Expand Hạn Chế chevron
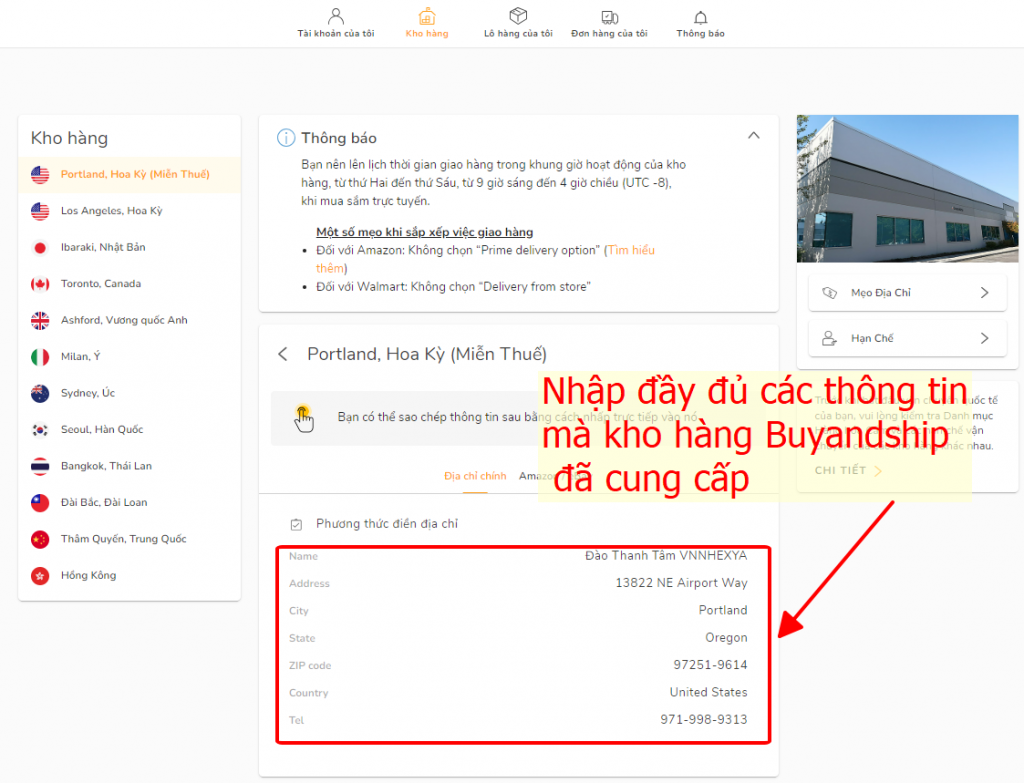Image resolution: width=1024 pixels, height=783 pixels. [x=984, y=338]
